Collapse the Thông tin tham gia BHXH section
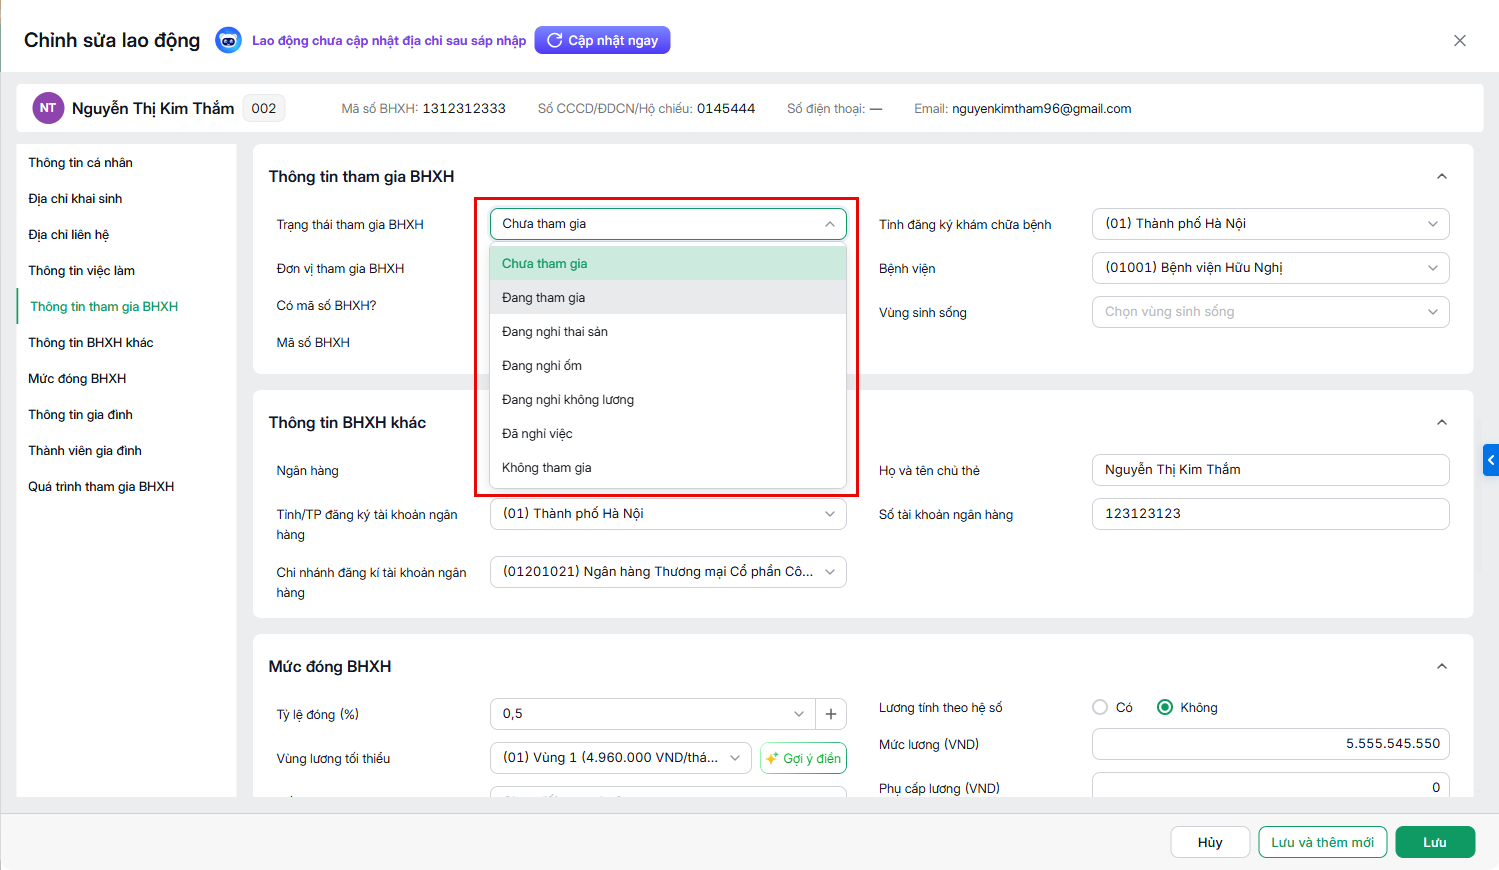Viewport: 1499px width, 870px height. 1442,176
